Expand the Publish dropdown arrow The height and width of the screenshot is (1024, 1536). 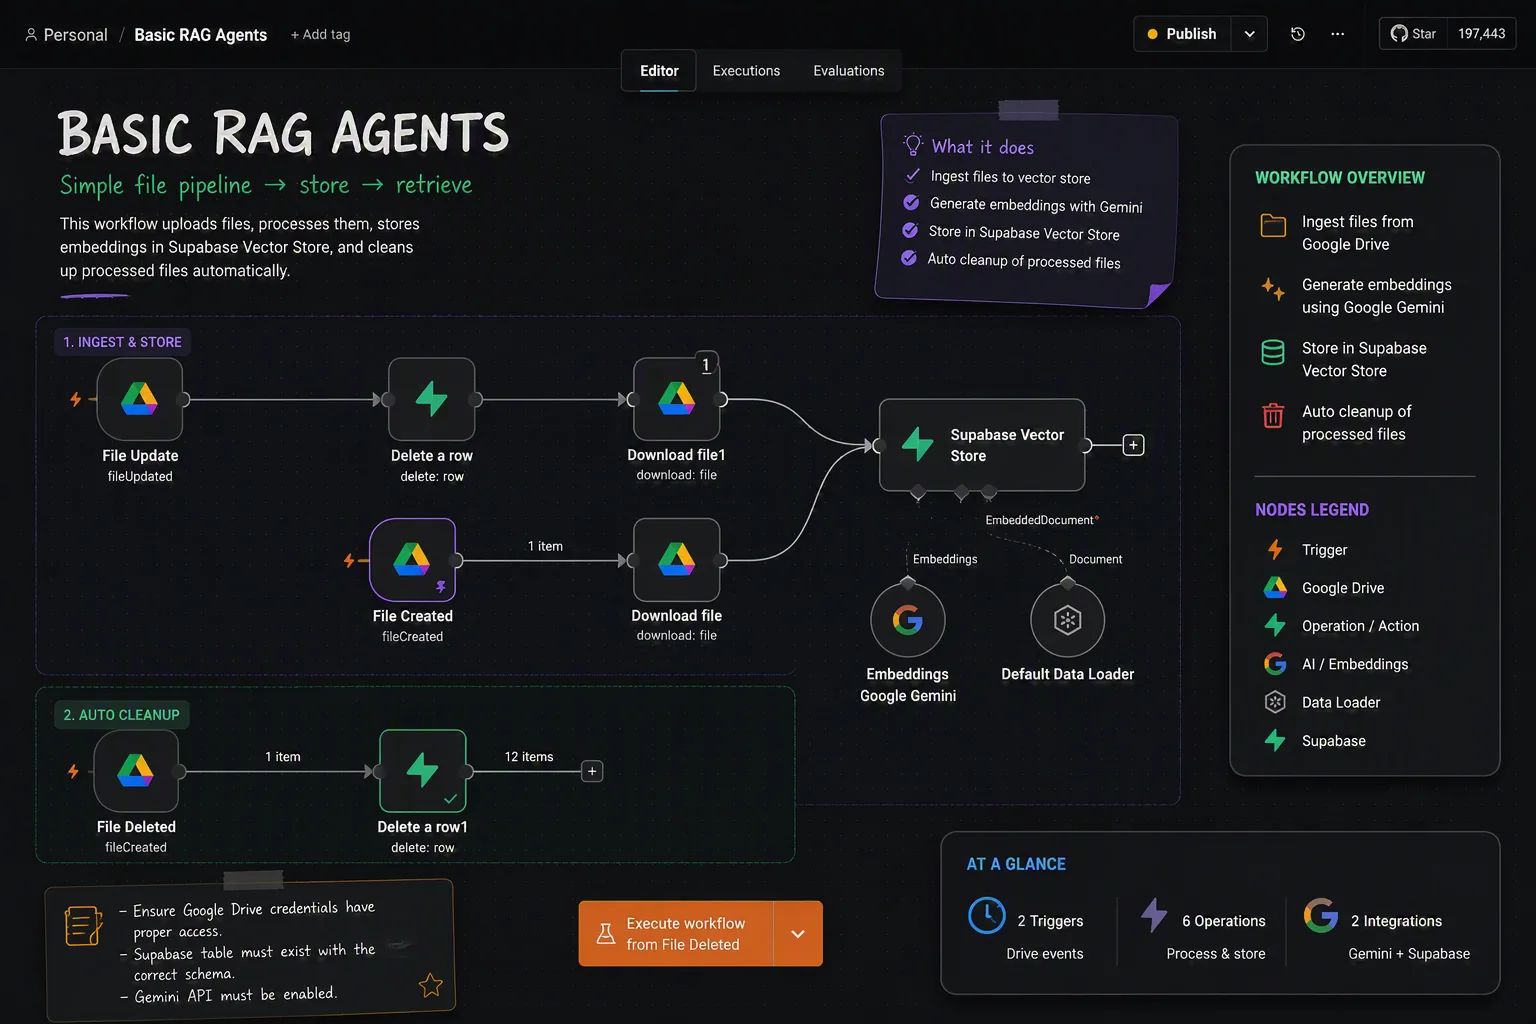1249,34
